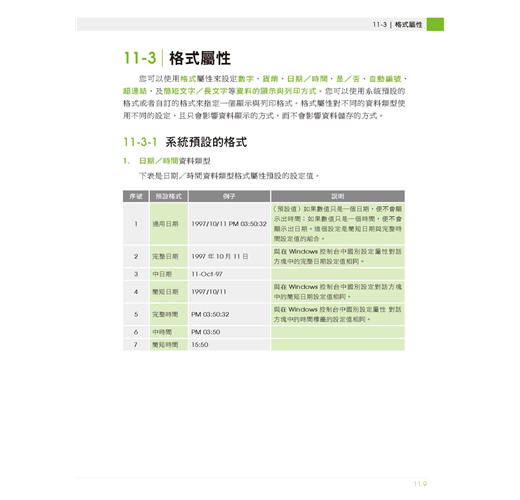Screen dimensions: 520x500
Task: Select the 簡短時間 format cell
Action: pos(169,345)
